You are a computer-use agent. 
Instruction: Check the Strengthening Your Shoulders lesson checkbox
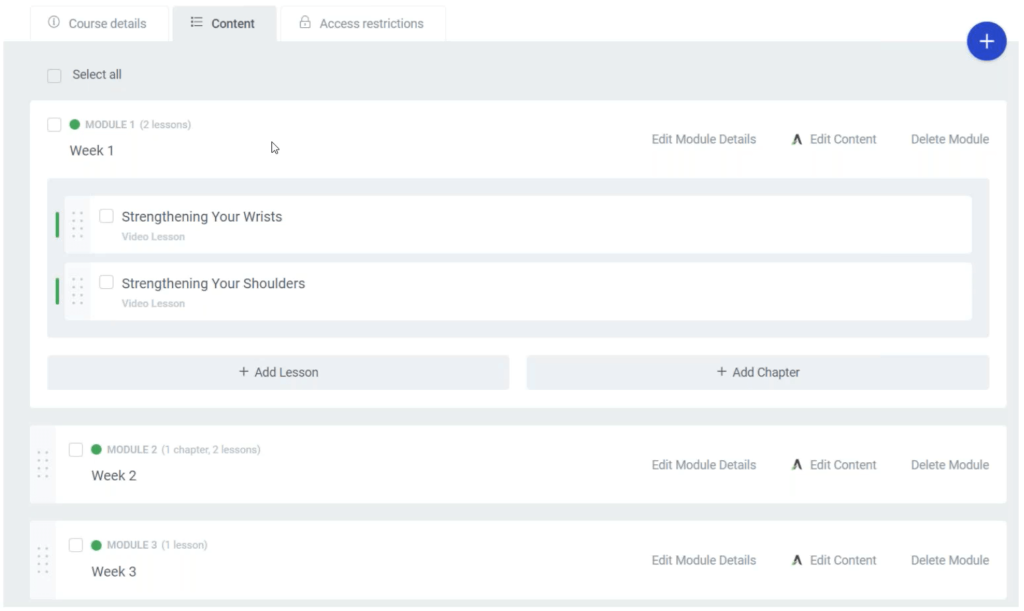pos(106,283)
